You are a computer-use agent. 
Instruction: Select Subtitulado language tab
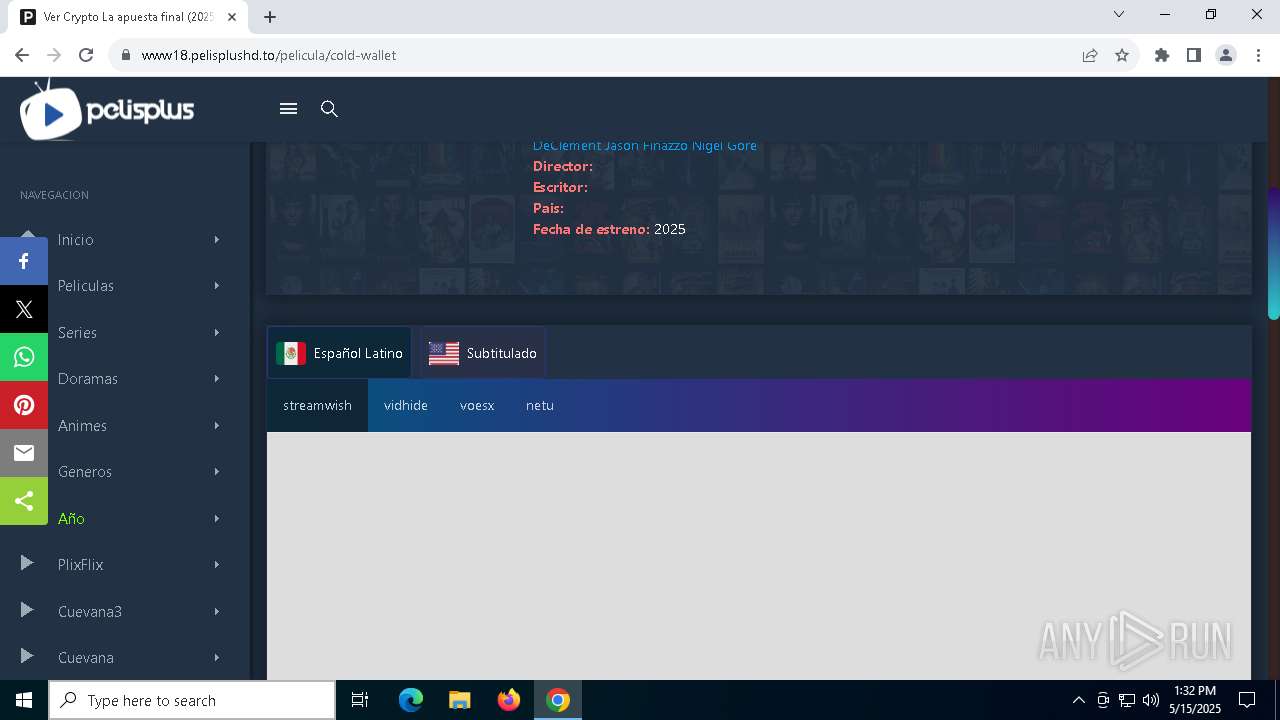pyautogui.click(x=482, y=353)
